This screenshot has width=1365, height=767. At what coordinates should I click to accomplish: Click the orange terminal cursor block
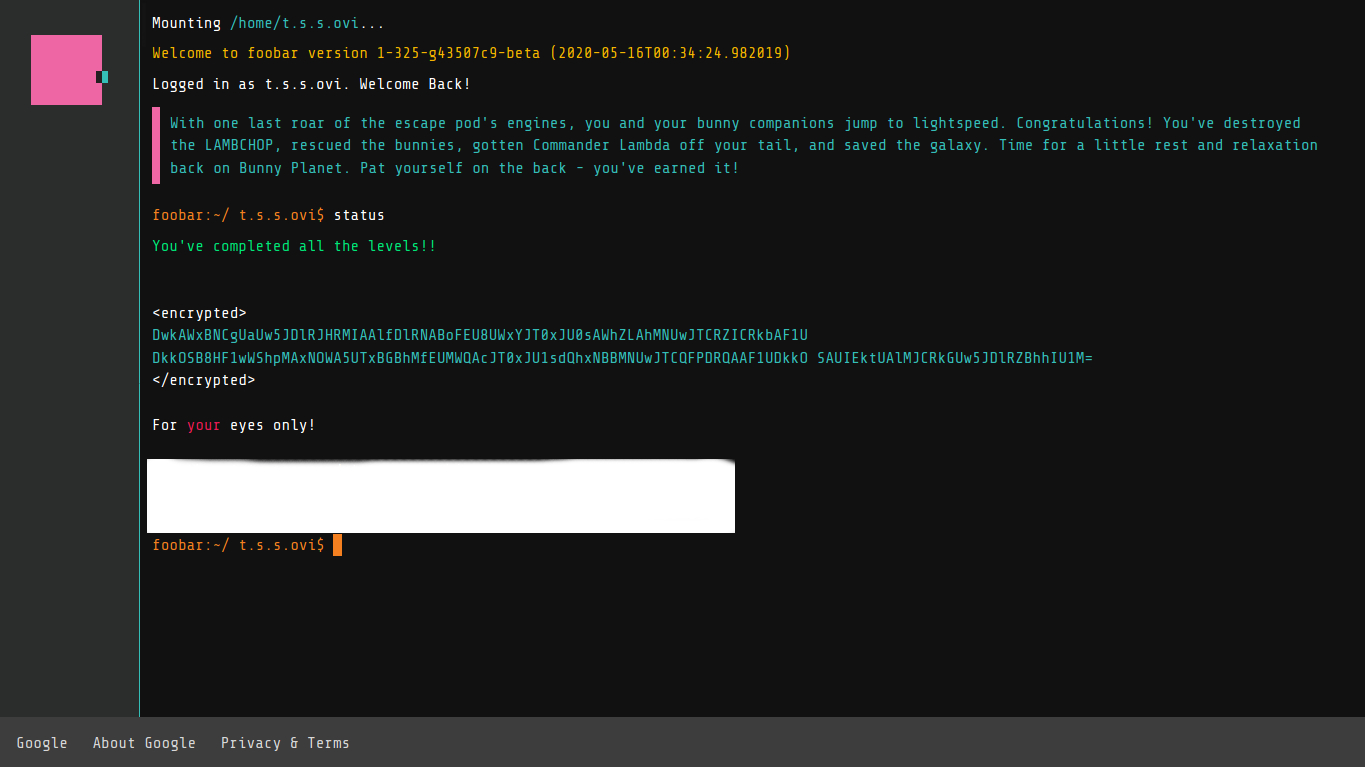[x=337, y=545]
